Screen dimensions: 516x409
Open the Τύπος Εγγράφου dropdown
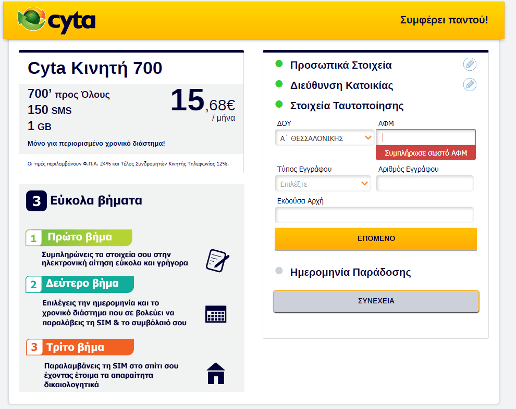pyautogui.click(x=323, y=183)
